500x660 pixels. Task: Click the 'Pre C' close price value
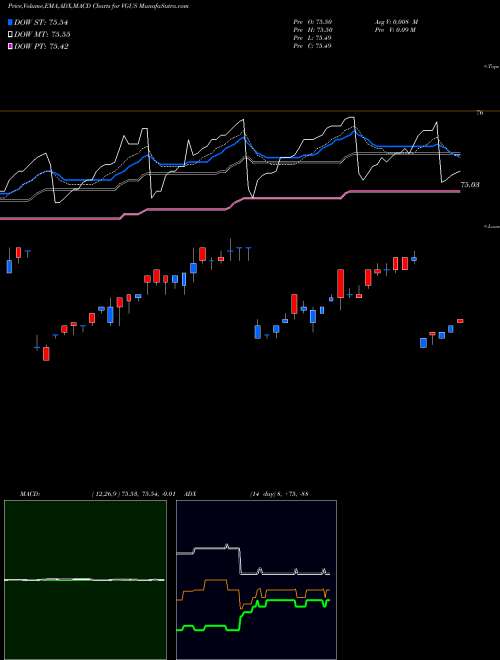pyautogui.click(x=312, y=46)
